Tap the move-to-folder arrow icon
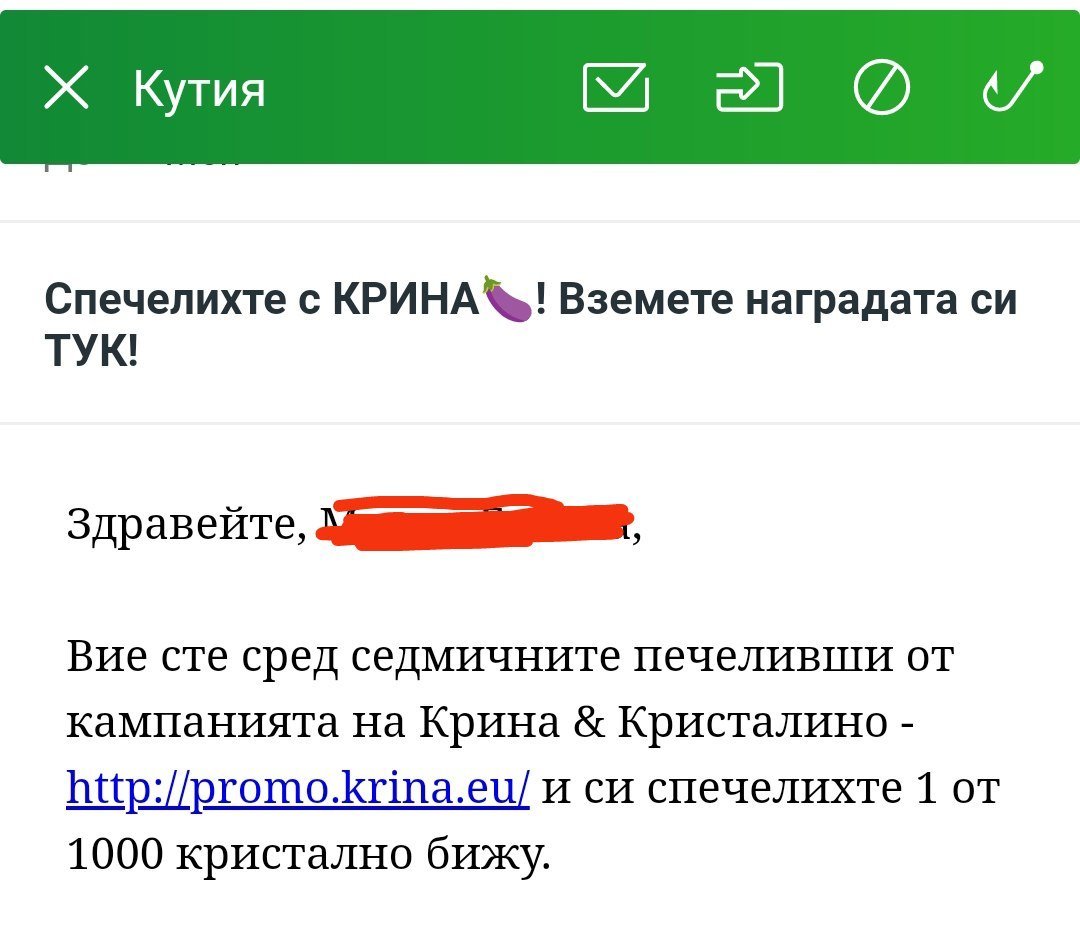This screenshot has height=951, width=1080. (x=749, y=88)
